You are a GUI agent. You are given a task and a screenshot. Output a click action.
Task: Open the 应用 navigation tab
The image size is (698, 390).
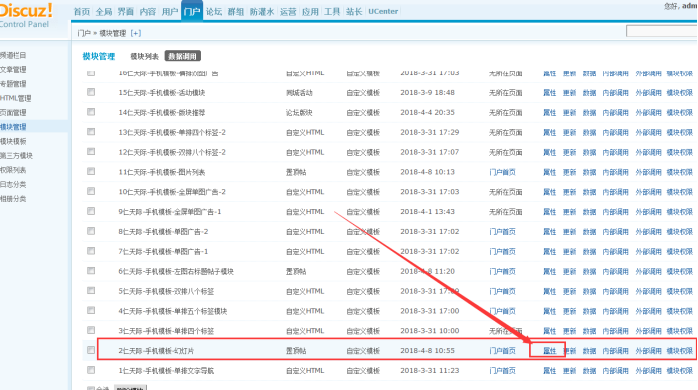coord(310,12)
